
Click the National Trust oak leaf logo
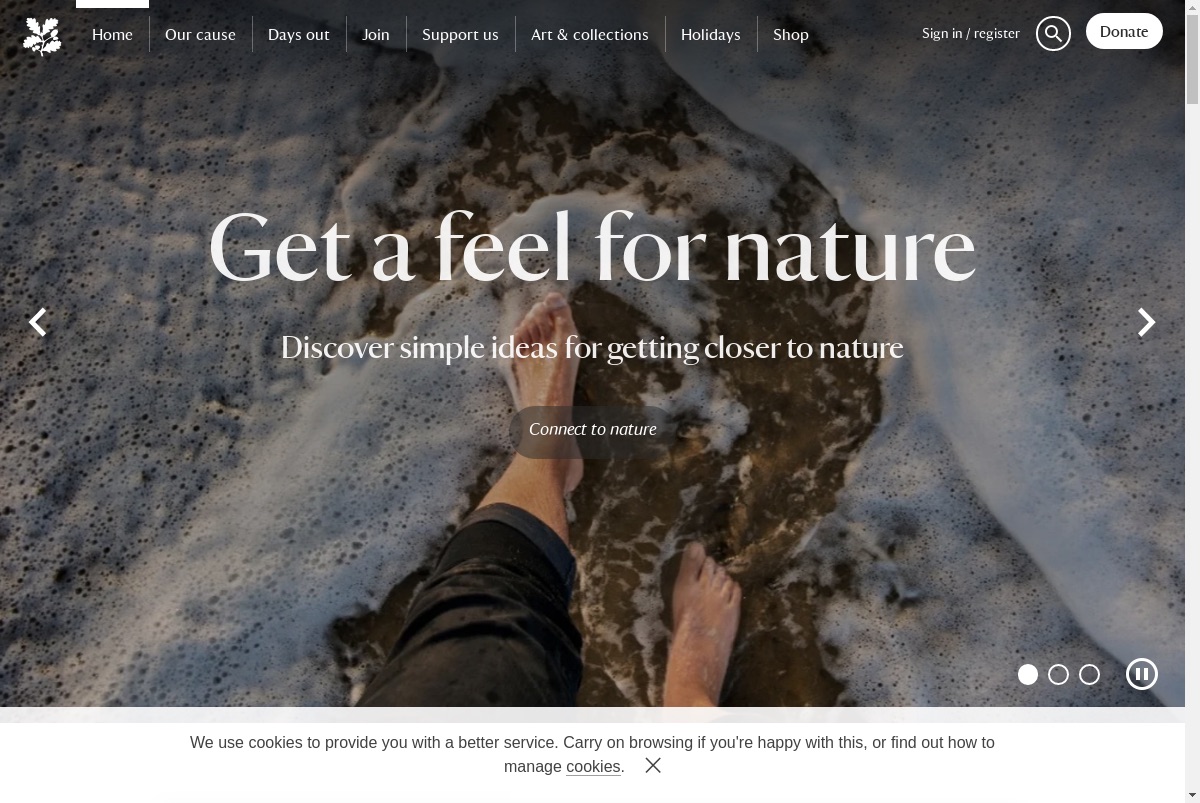[42, 37]
